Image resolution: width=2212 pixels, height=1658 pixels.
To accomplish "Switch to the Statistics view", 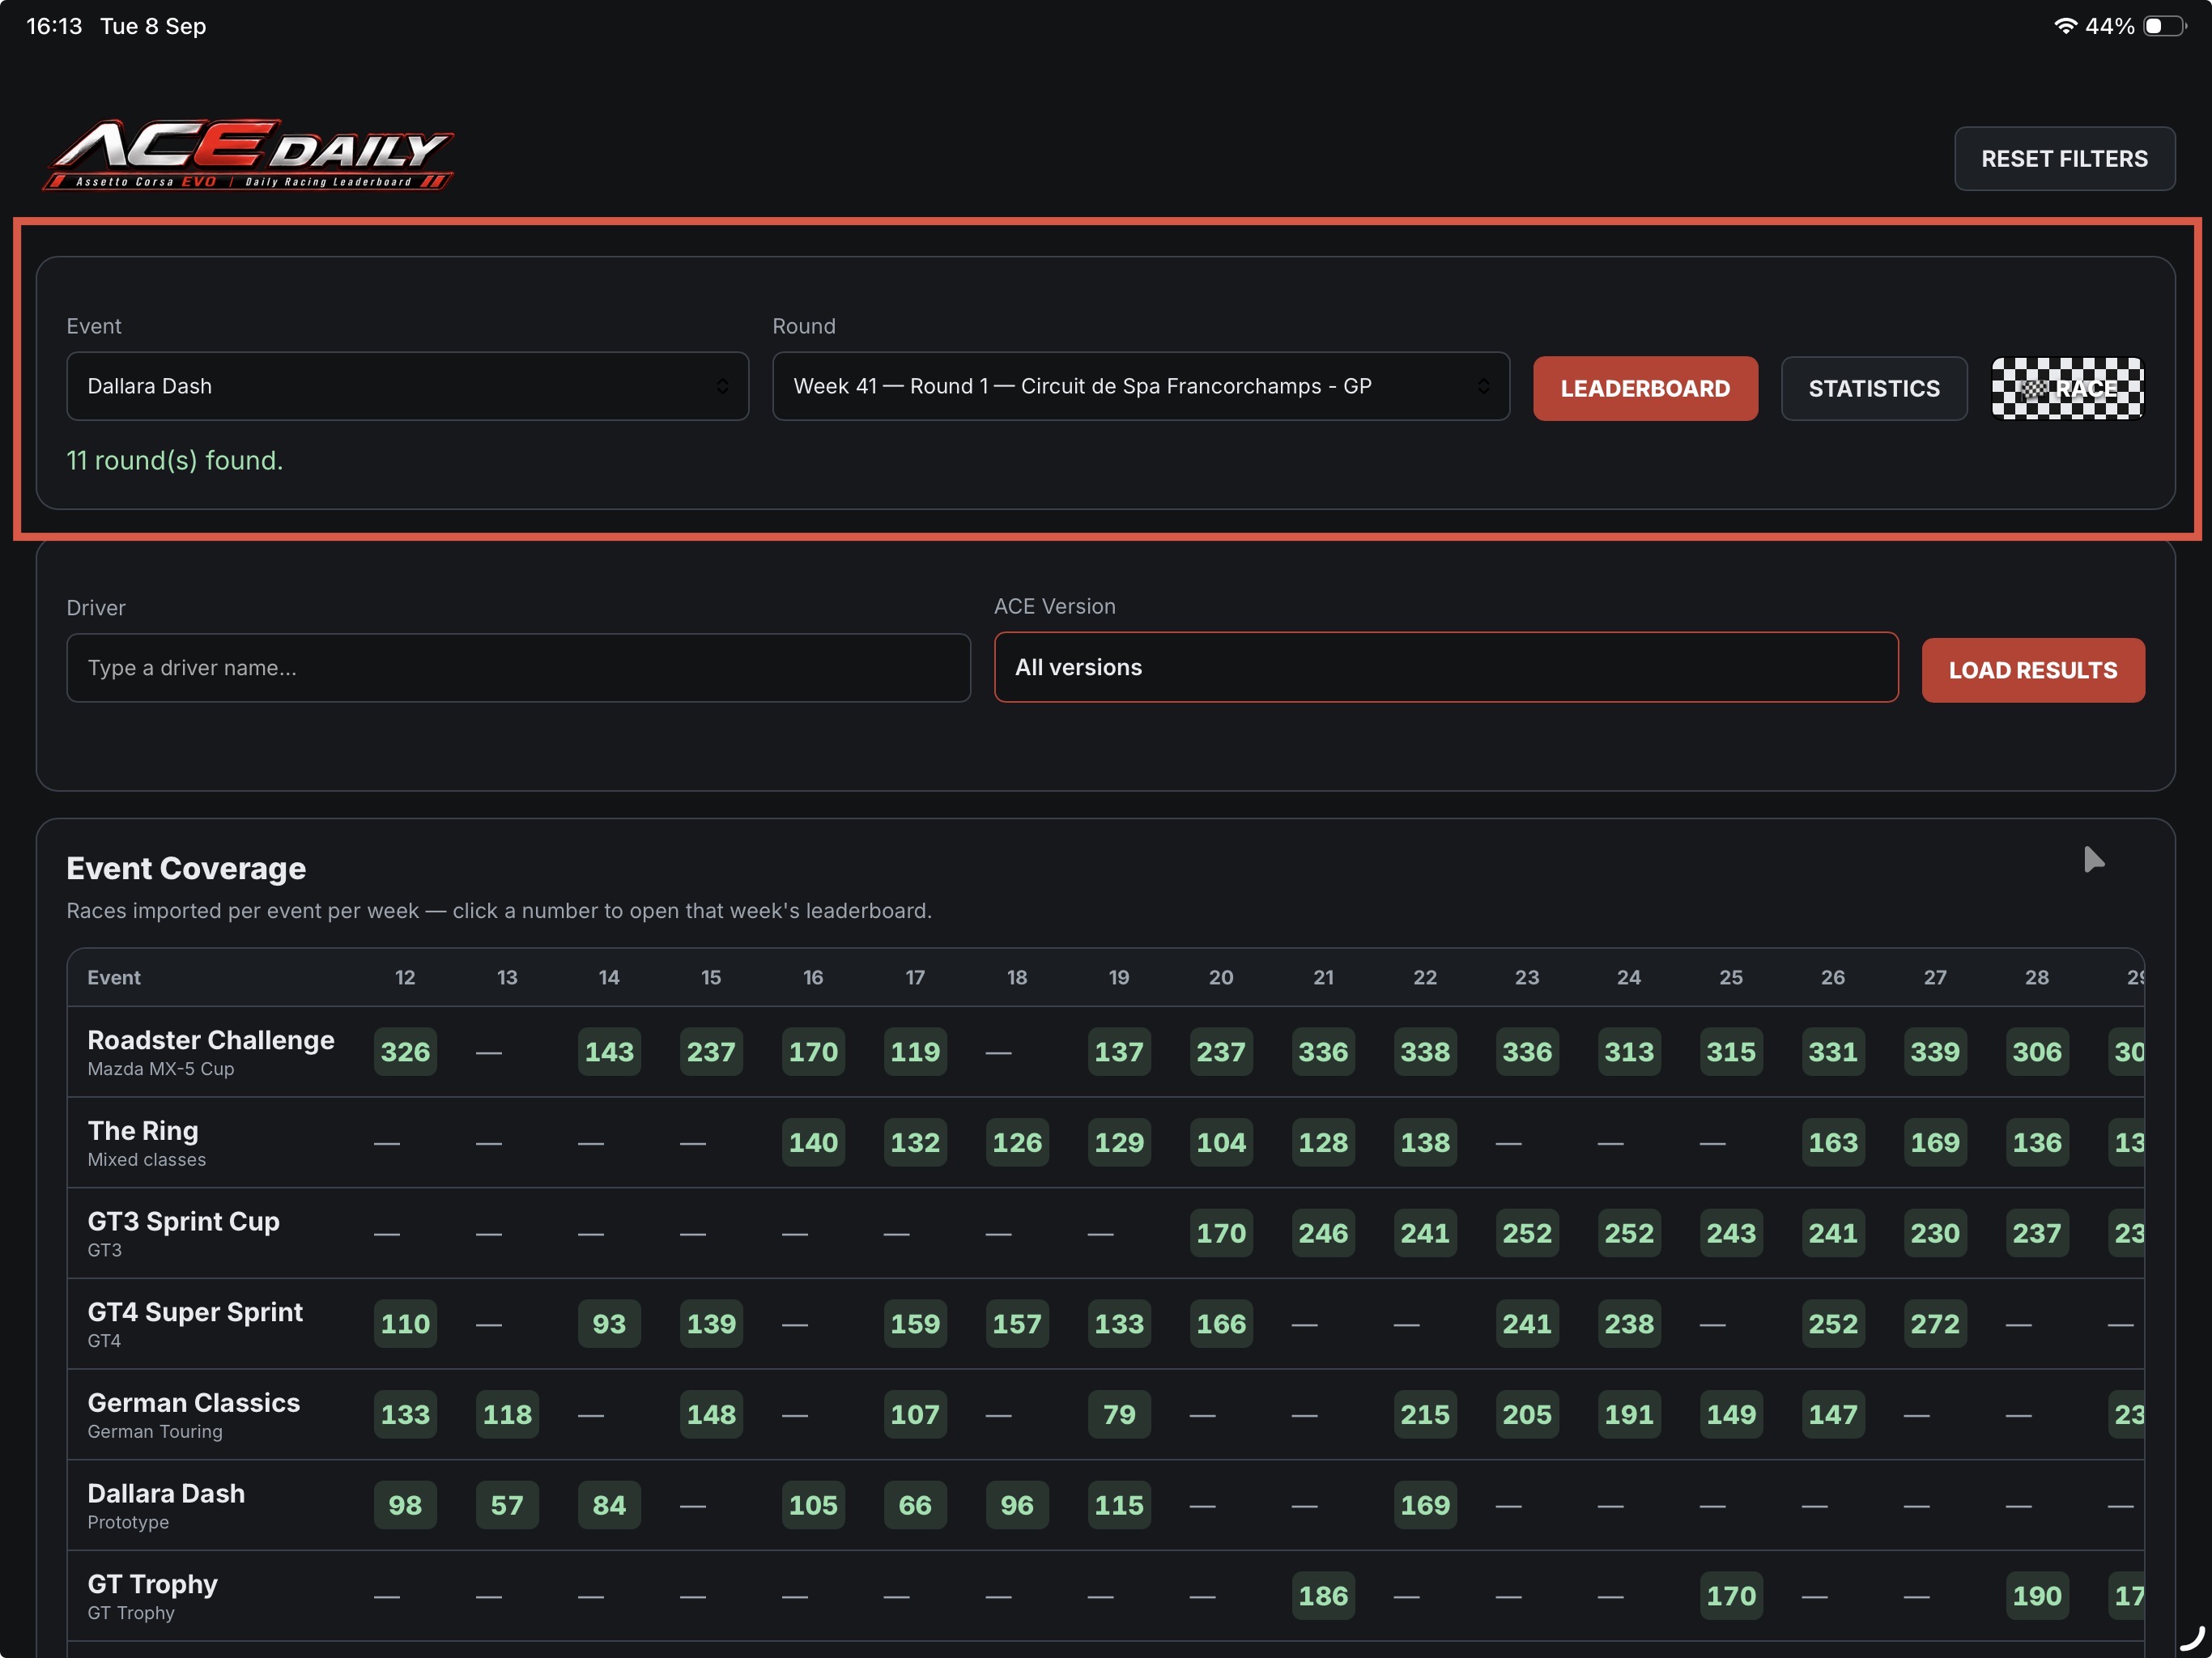I will pyautogui.click(x=1873, y=388).
